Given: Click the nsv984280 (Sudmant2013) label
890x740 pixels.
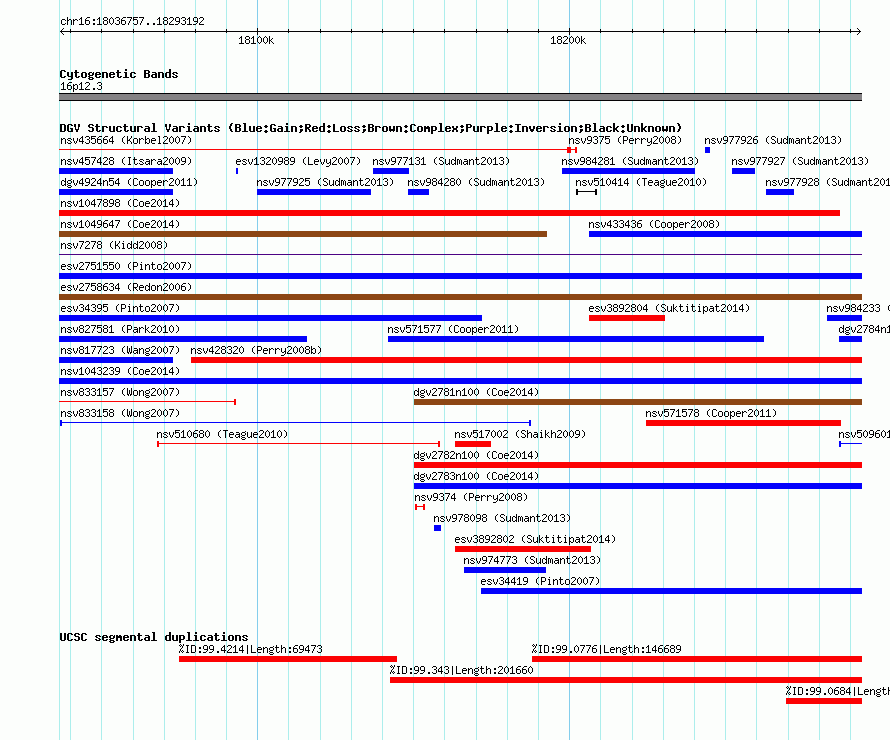Looking at the screenshot, I should coord(476,182).
